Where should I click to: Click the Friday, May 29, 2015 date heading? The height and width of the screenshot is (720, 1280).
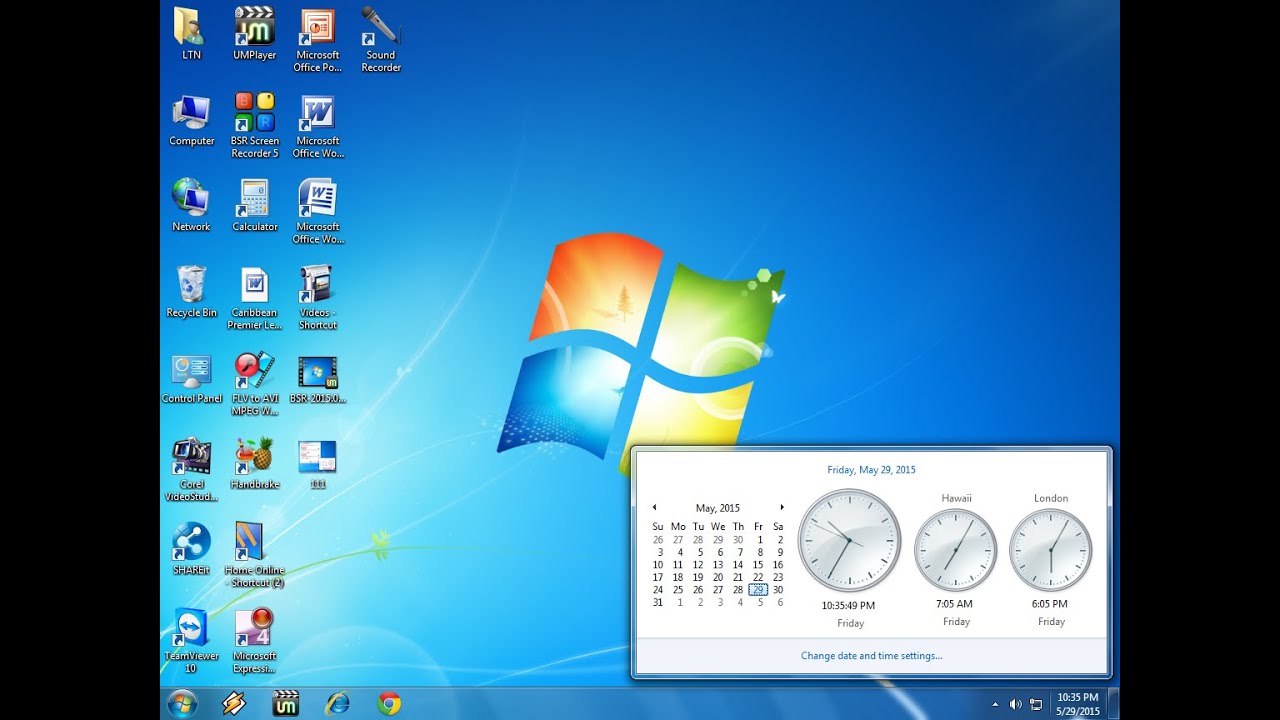pos(871,470)
